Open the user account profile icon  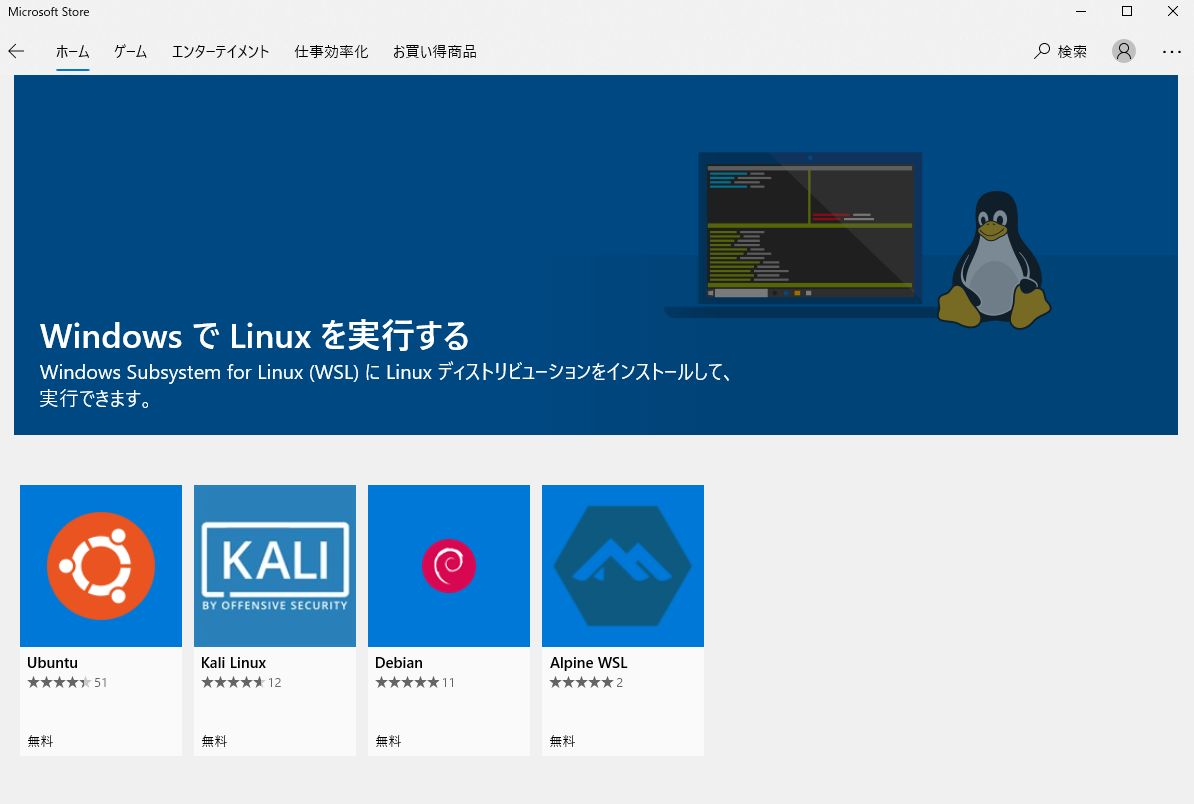[x=1123, y=51]
